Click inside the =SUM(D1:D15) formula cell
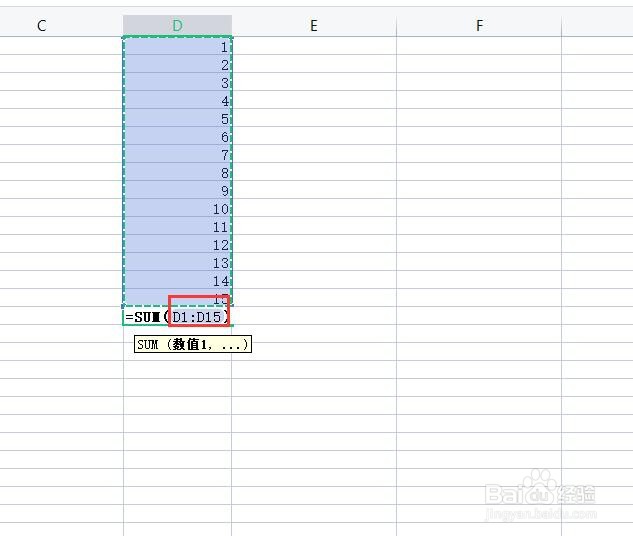This screenshot has height=536, width=633. point(177,316)
